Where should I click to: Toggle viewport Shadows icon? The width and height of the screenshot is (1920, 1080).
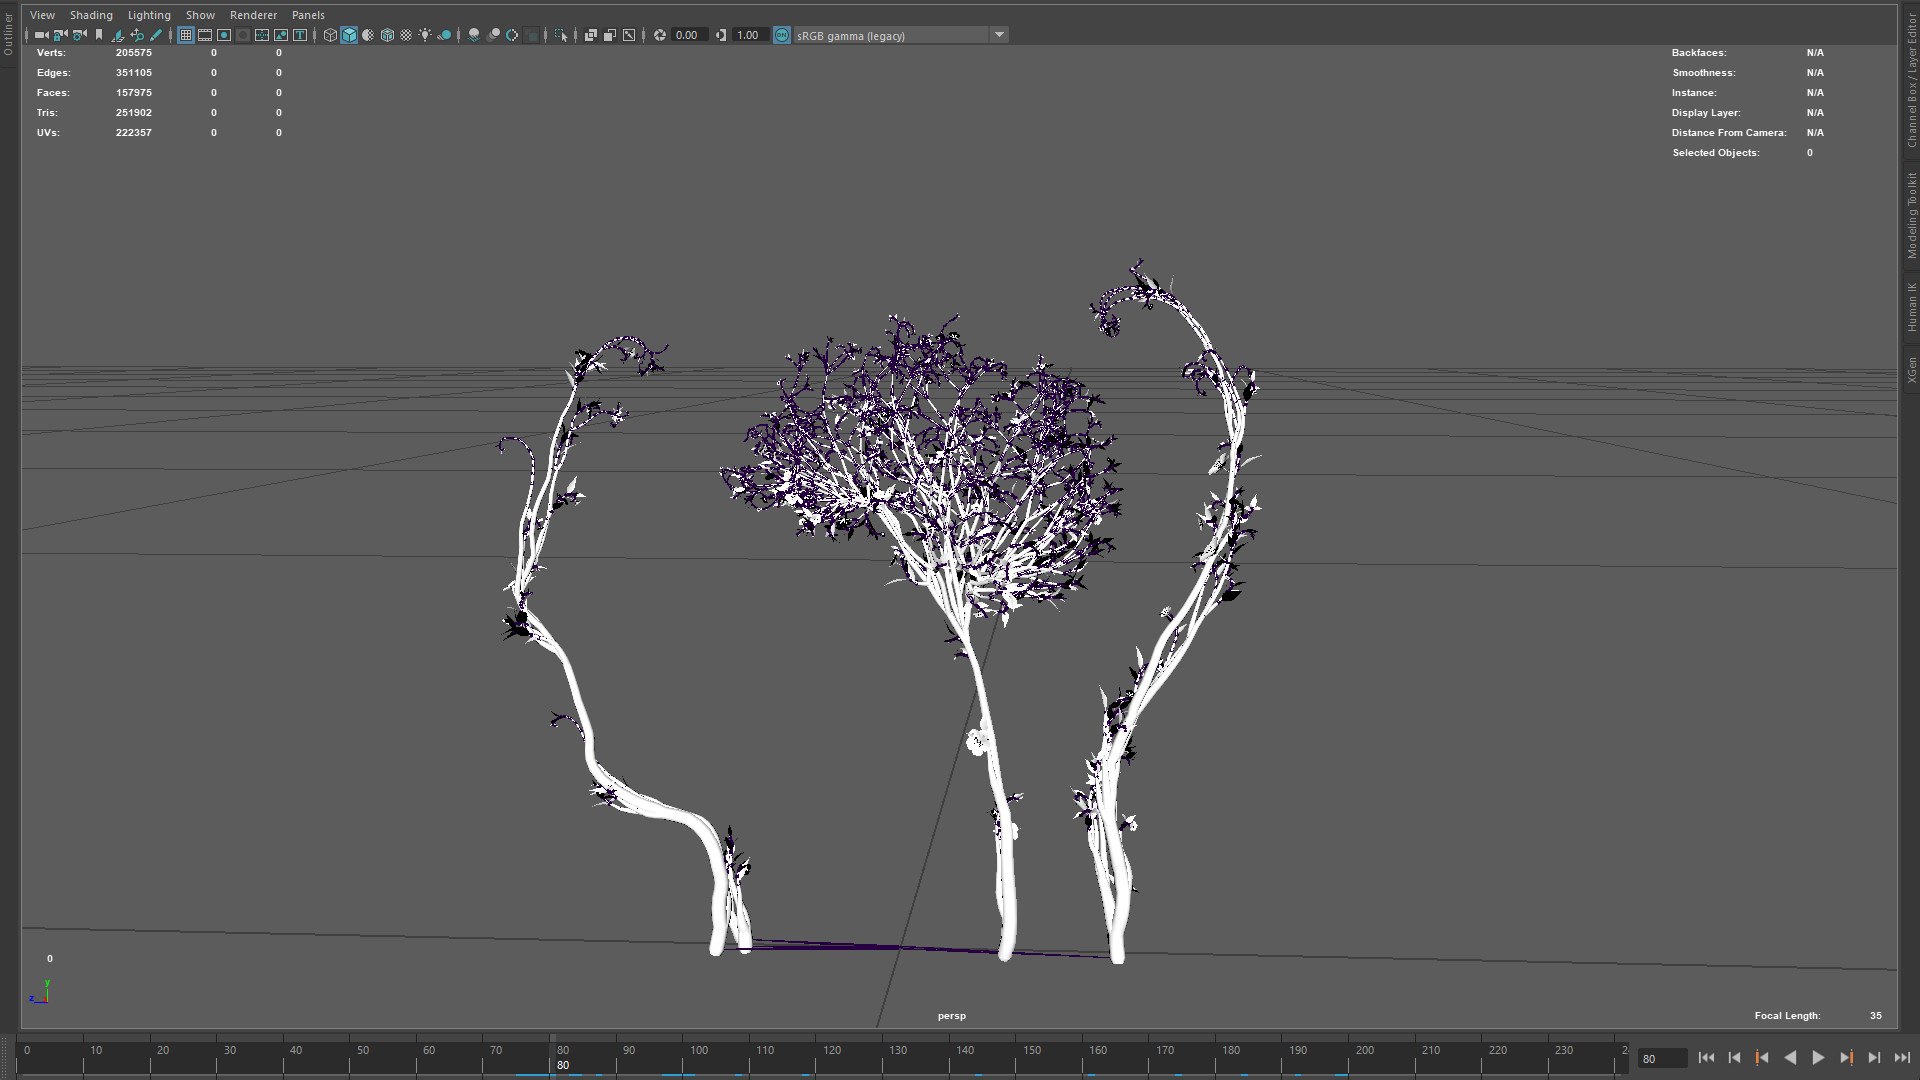click(444, 35)
